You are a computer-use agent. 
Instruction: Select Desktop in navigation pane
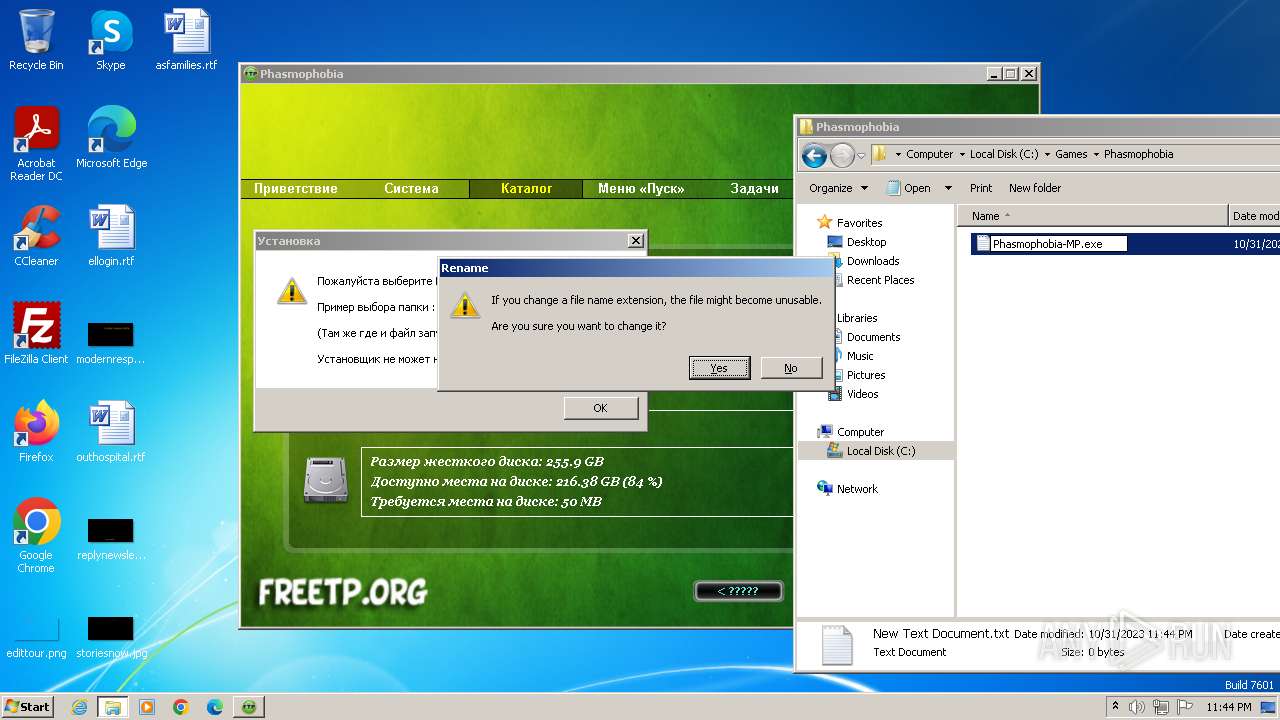coord(866,242)
